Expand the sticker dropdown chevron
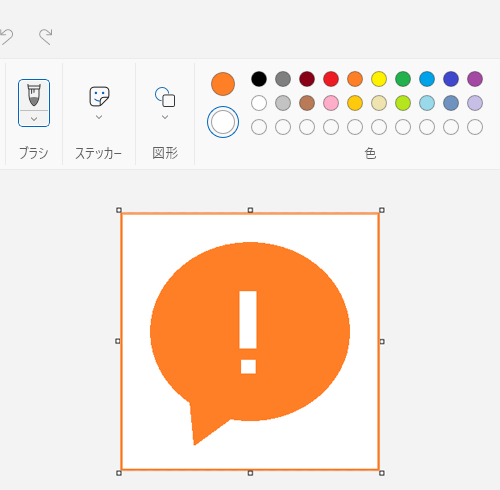This screenshot has height=490, width=500. tap(99, 117)
